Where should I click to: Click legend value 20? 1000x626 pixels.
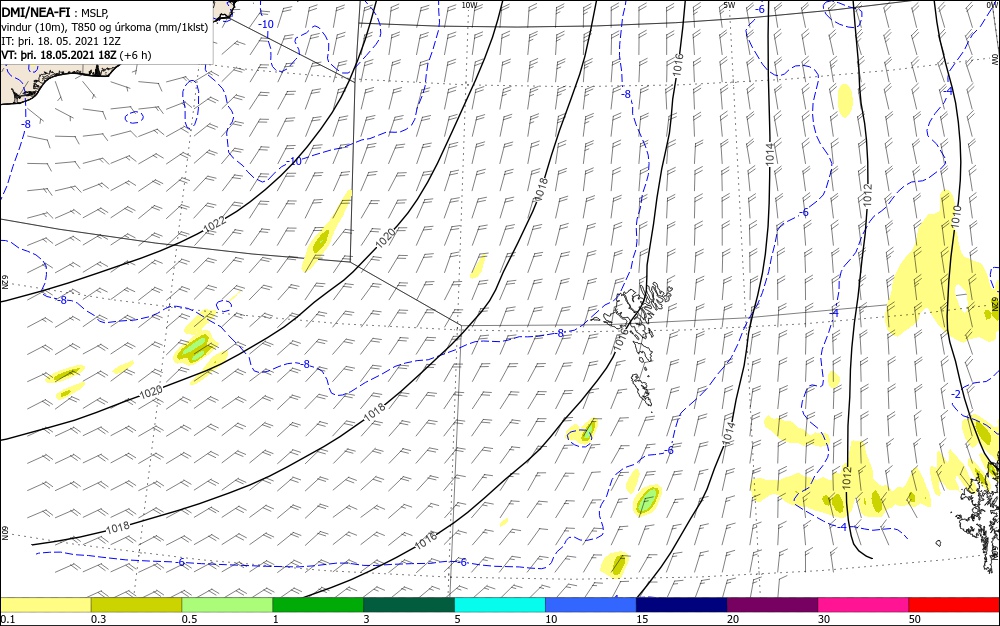pos(733,619)
